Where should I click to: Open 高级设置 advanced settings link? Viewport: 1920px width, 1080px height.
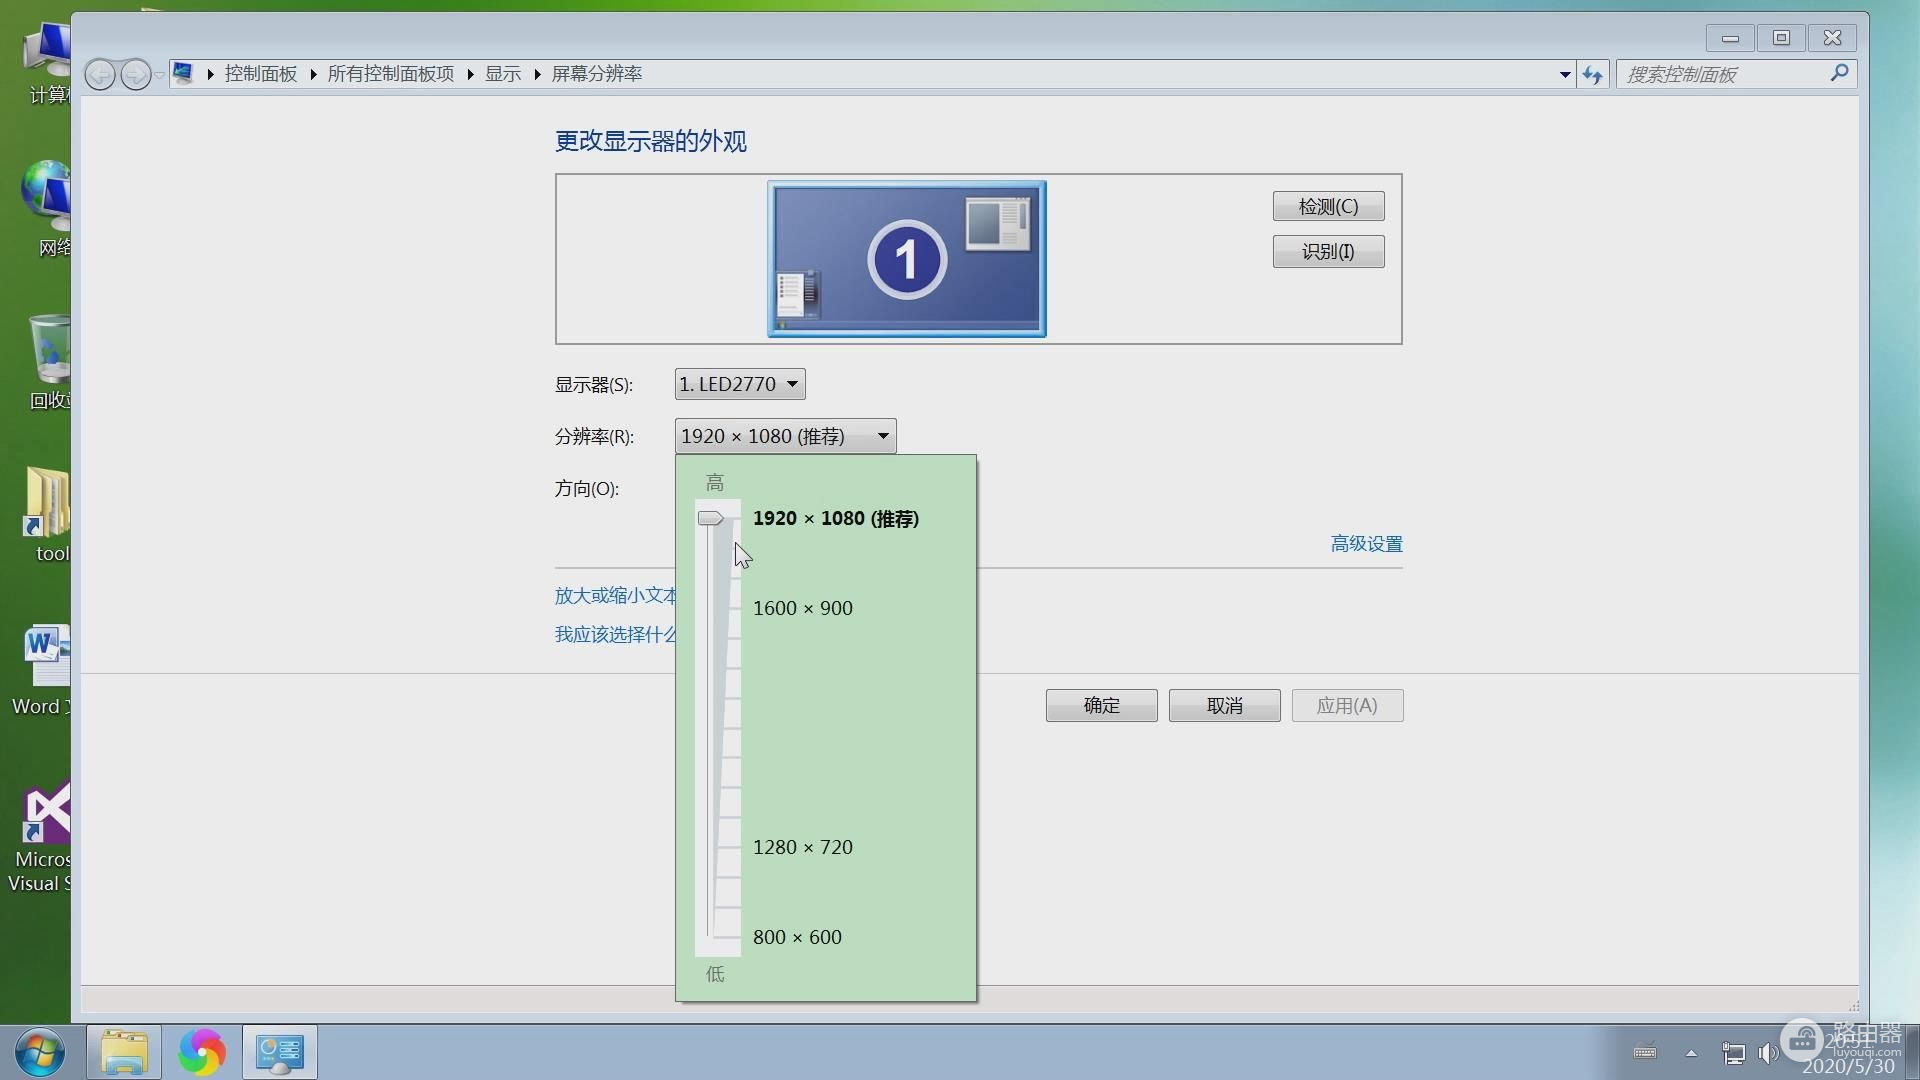(1366, 542)
